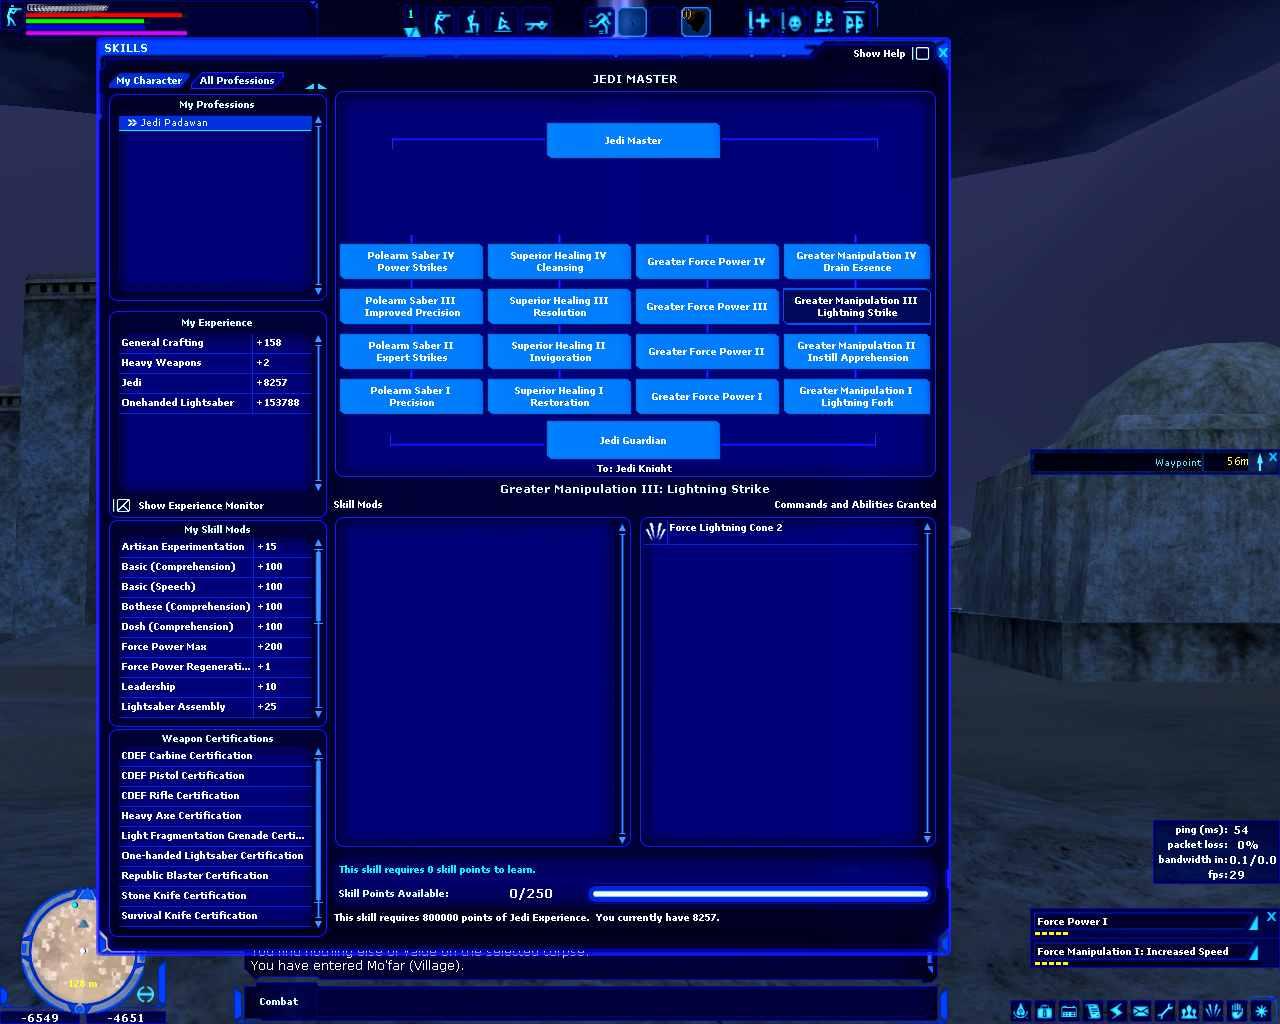Click the Skill Mods panel scrollbar
Screen dimensions: 1280x1024
click(x=622, y=682)
